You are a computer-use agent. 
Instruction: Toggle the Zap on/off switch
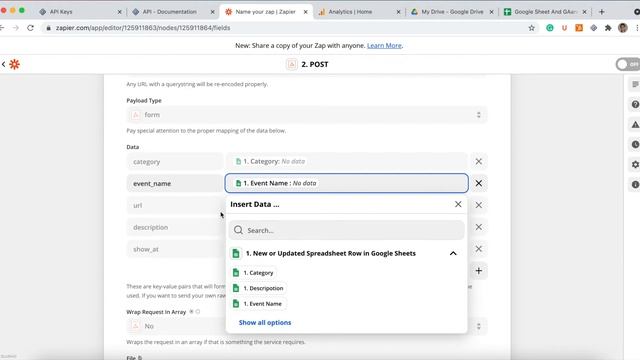click(628, 64)
